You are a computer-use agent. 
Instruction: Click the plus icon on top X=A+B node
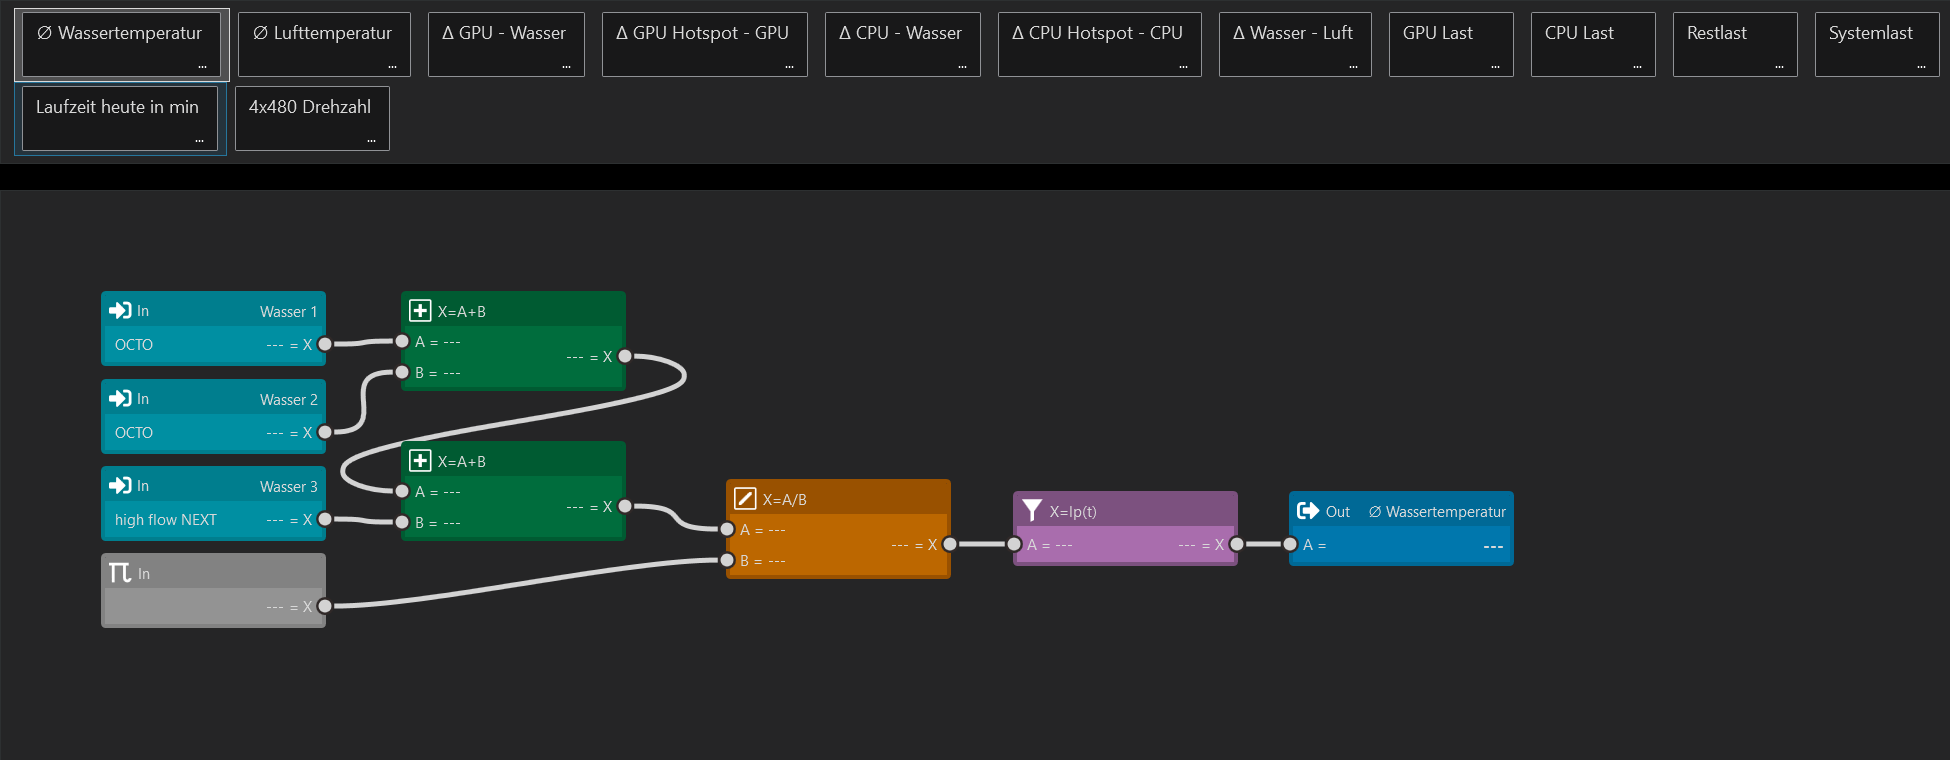click(421, 311)
